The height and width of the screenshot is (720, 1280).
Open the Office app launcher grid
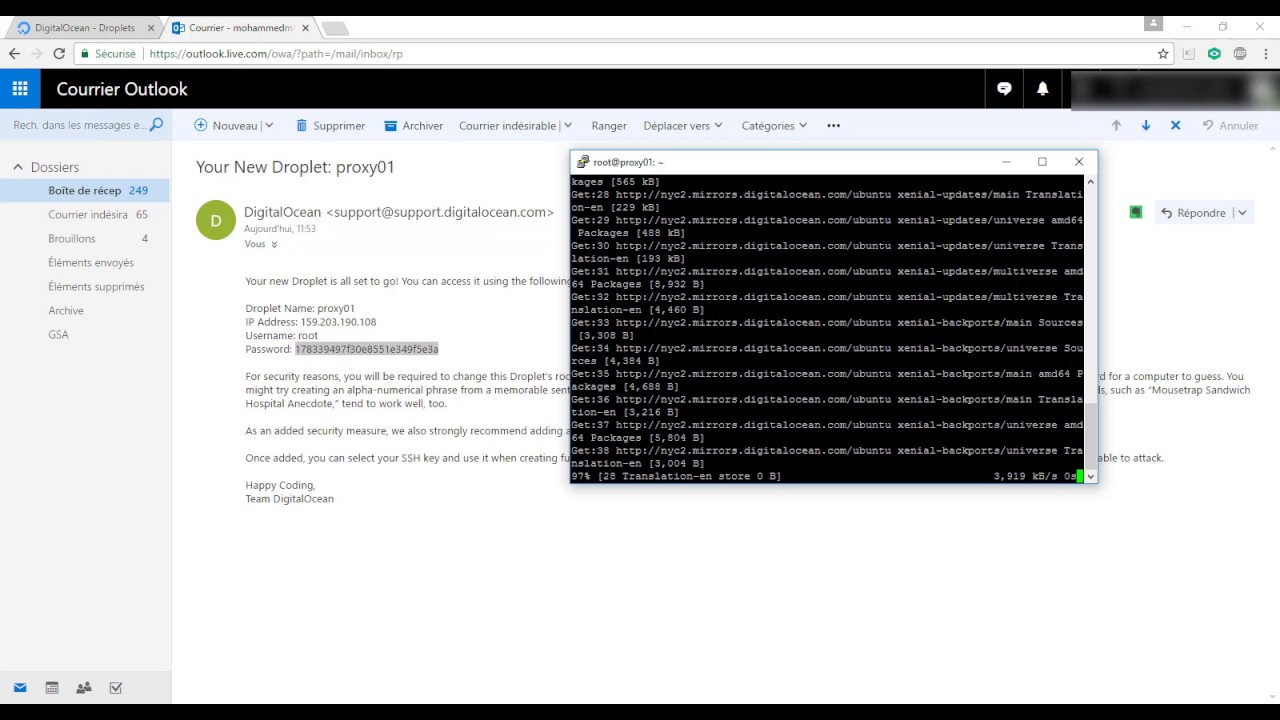click(20, 89)
